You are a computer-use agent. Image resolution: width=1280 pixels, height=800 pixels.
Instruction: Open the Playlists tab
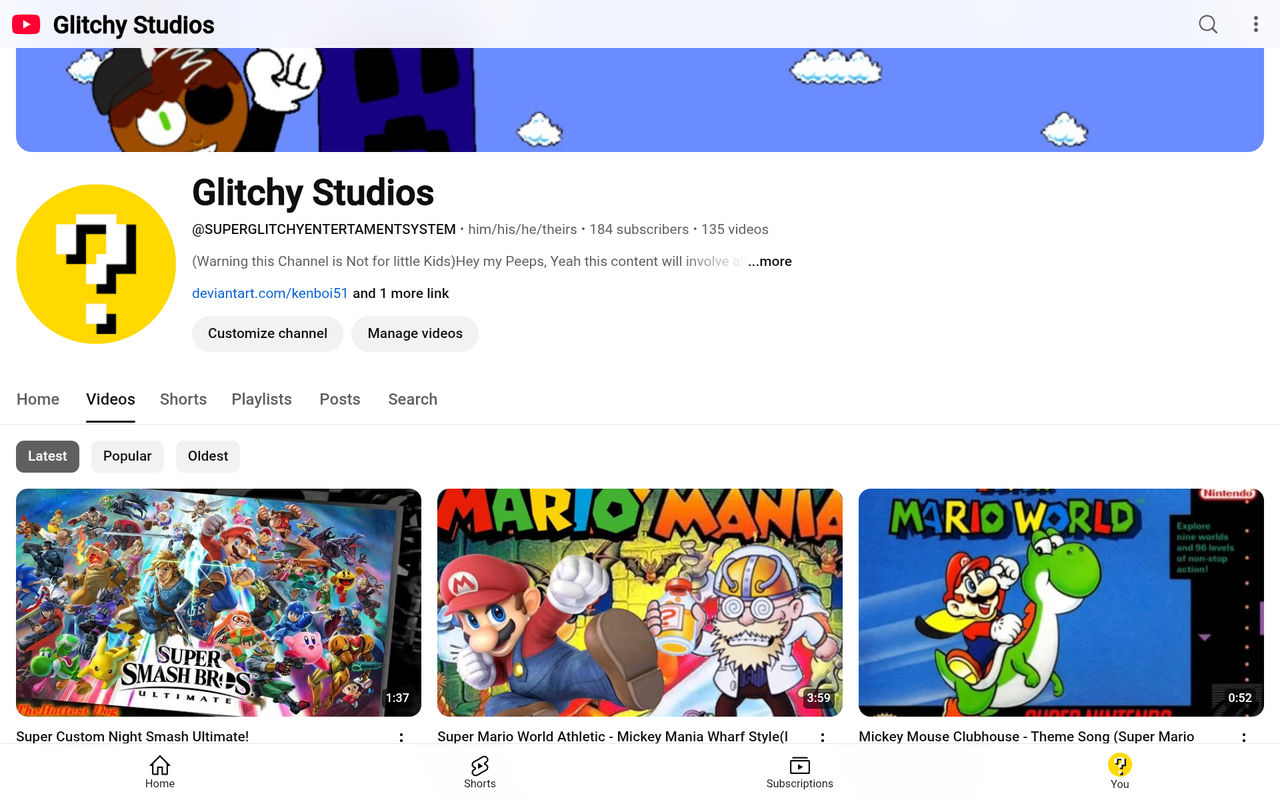262,399
